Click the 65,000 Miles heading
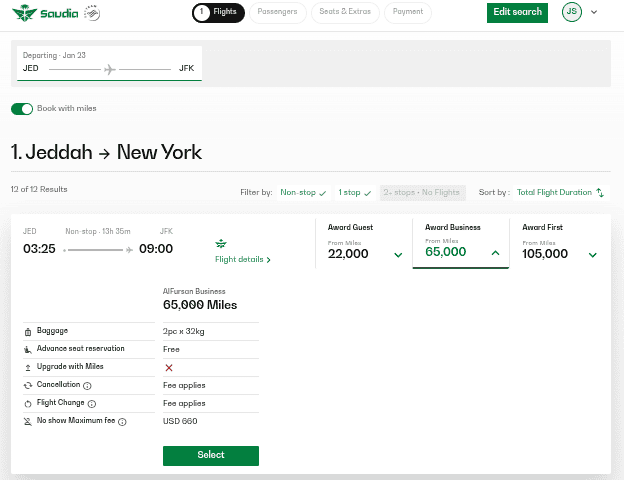The image size is (624, 480). (x=200, y=305)
